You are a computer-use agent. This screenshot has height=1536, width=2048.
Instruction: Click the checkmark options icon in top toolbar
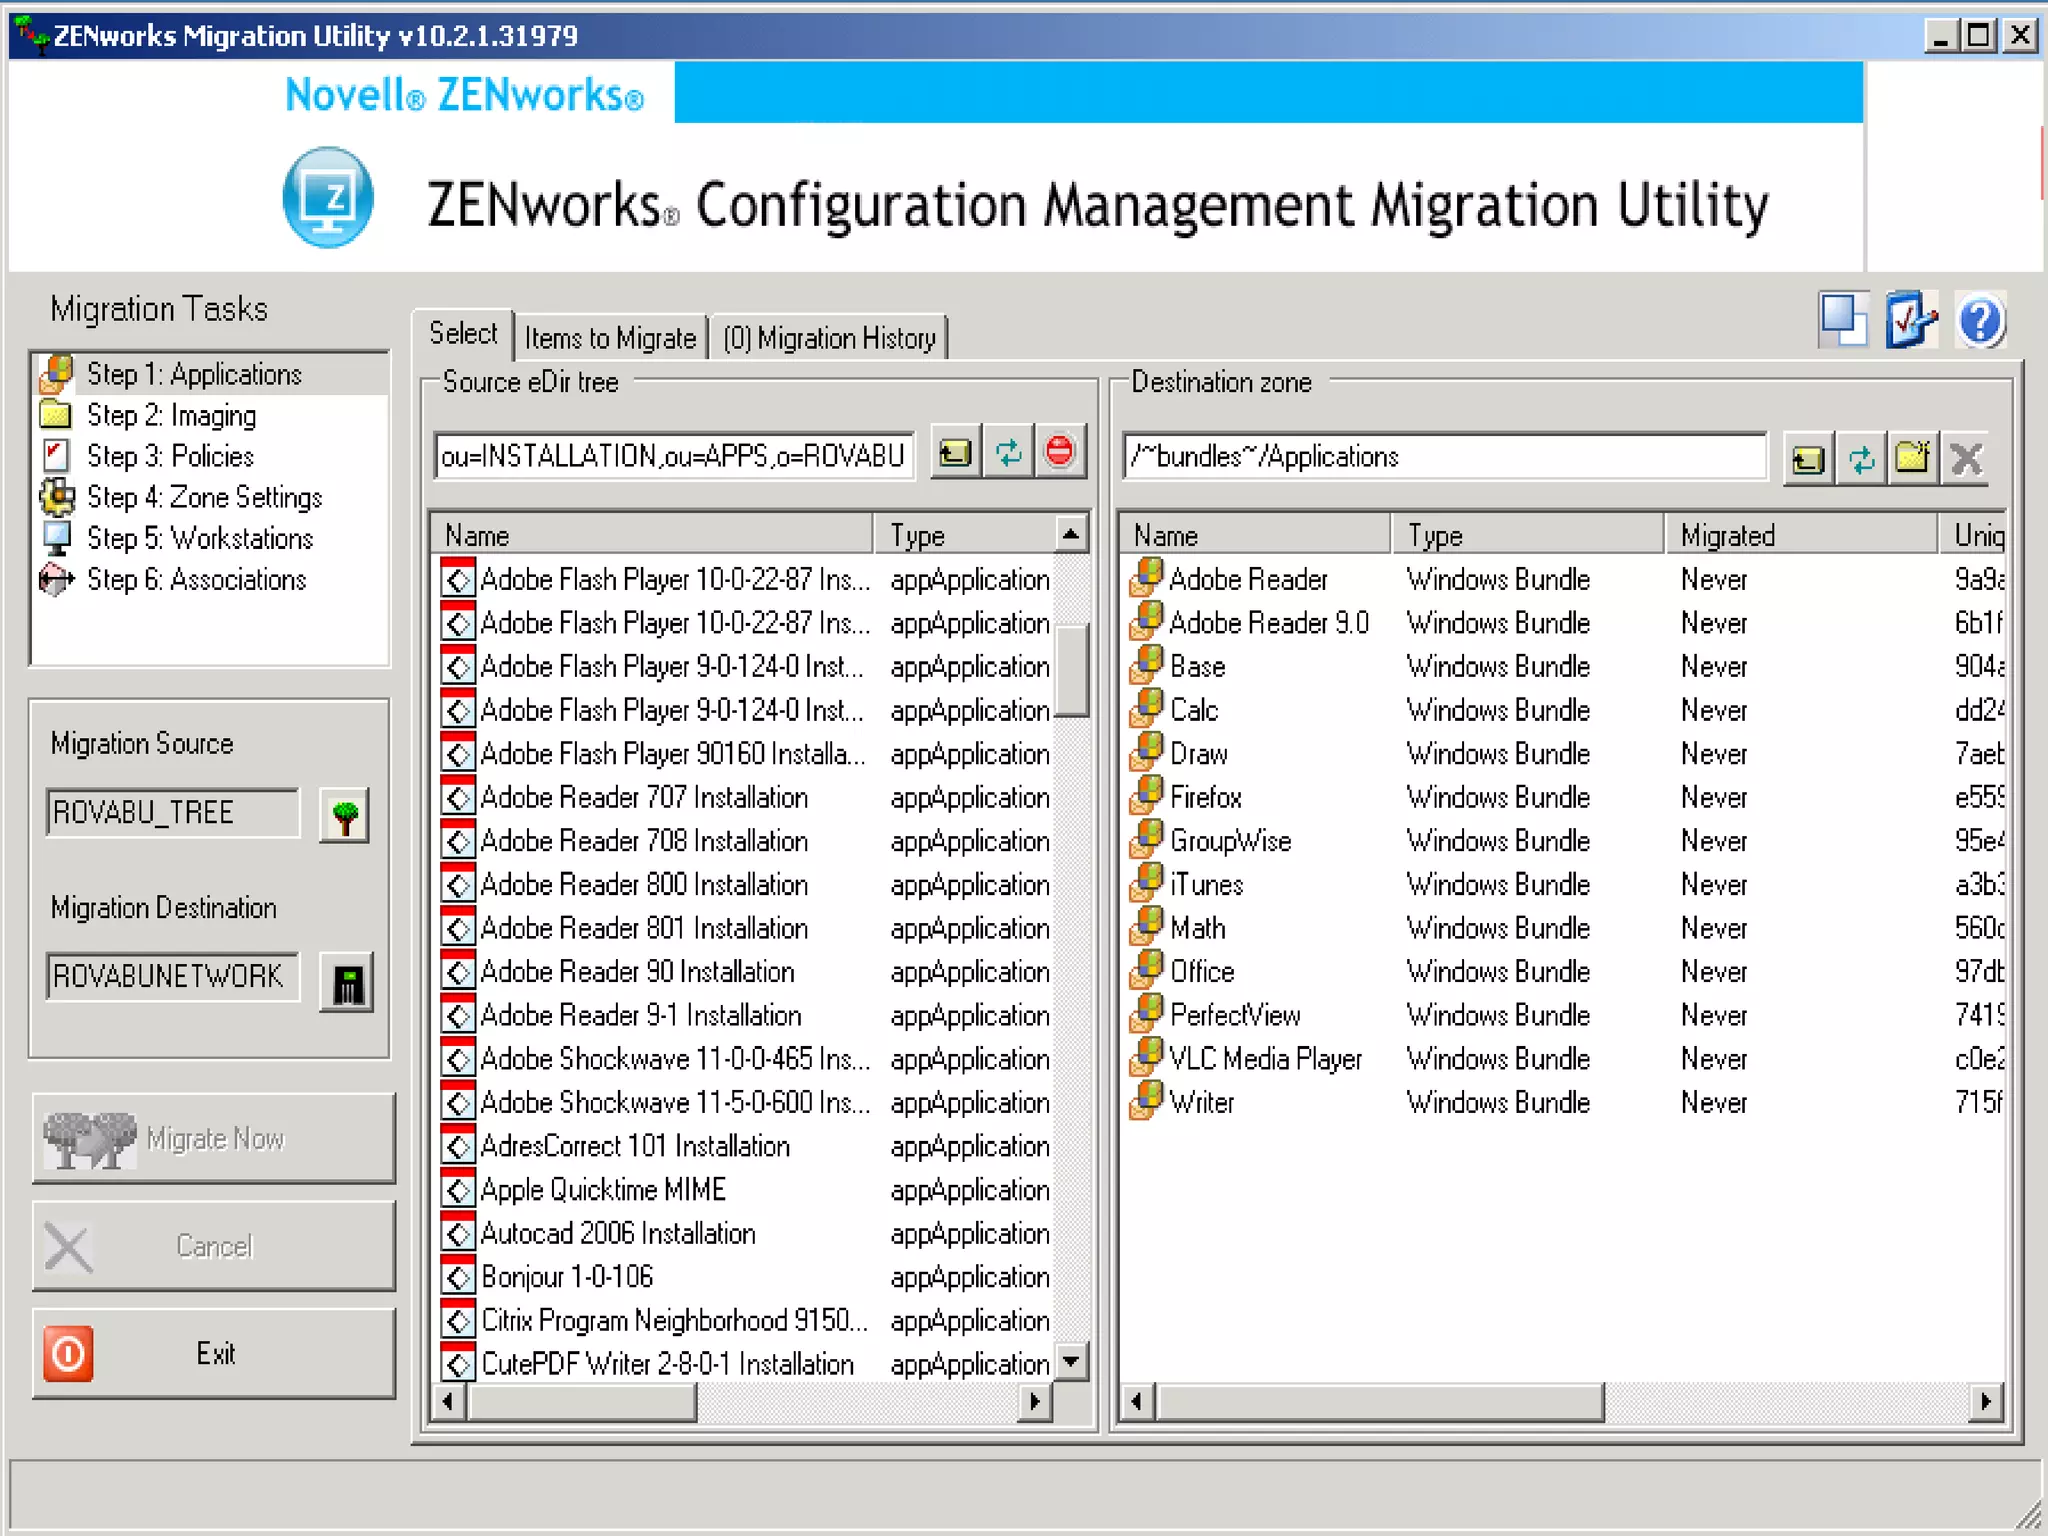tap(1911, 321)
